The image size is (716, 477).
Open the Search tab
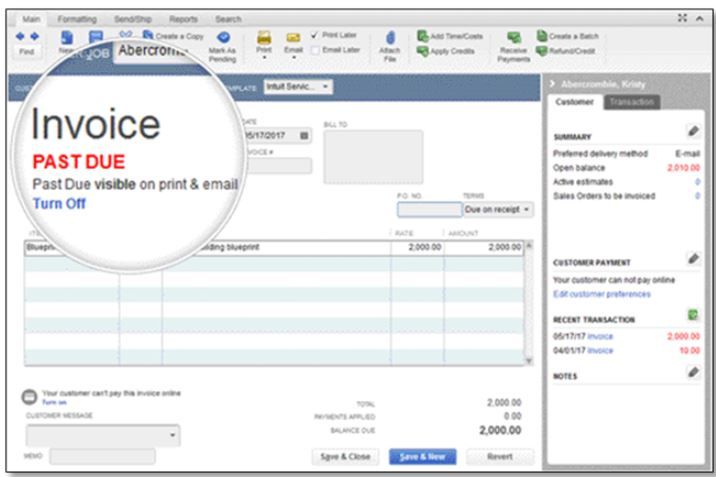click(x=228, y=19)
